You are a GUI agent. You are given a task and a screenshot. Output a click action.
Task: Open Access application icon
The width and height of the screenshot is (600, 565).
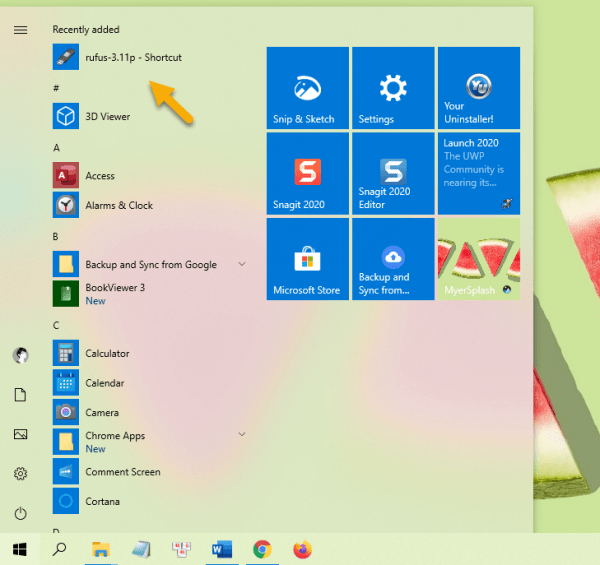pos(66,175)
